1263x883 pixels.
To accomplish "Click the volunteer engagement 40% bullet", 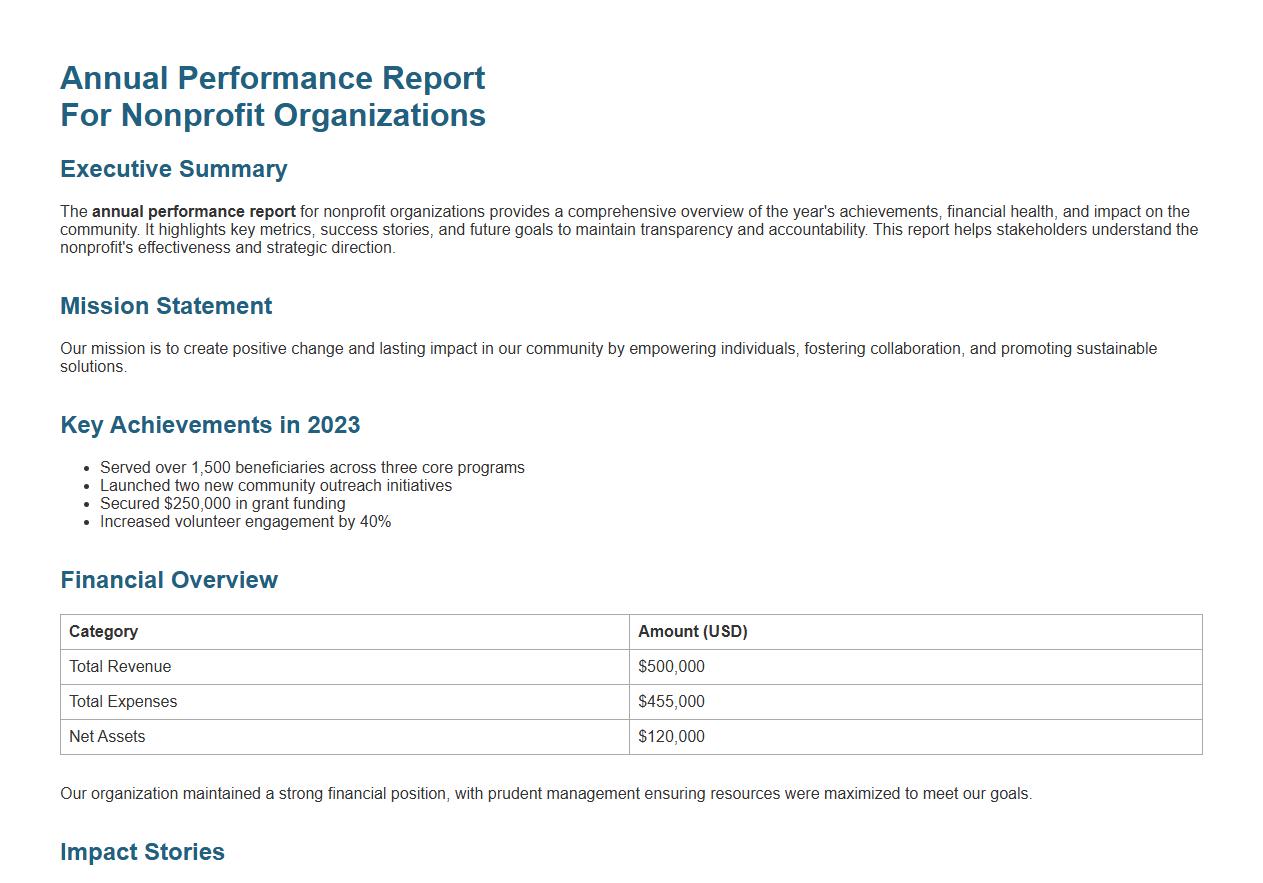I will pyautogui.click(x=245, y=521).
